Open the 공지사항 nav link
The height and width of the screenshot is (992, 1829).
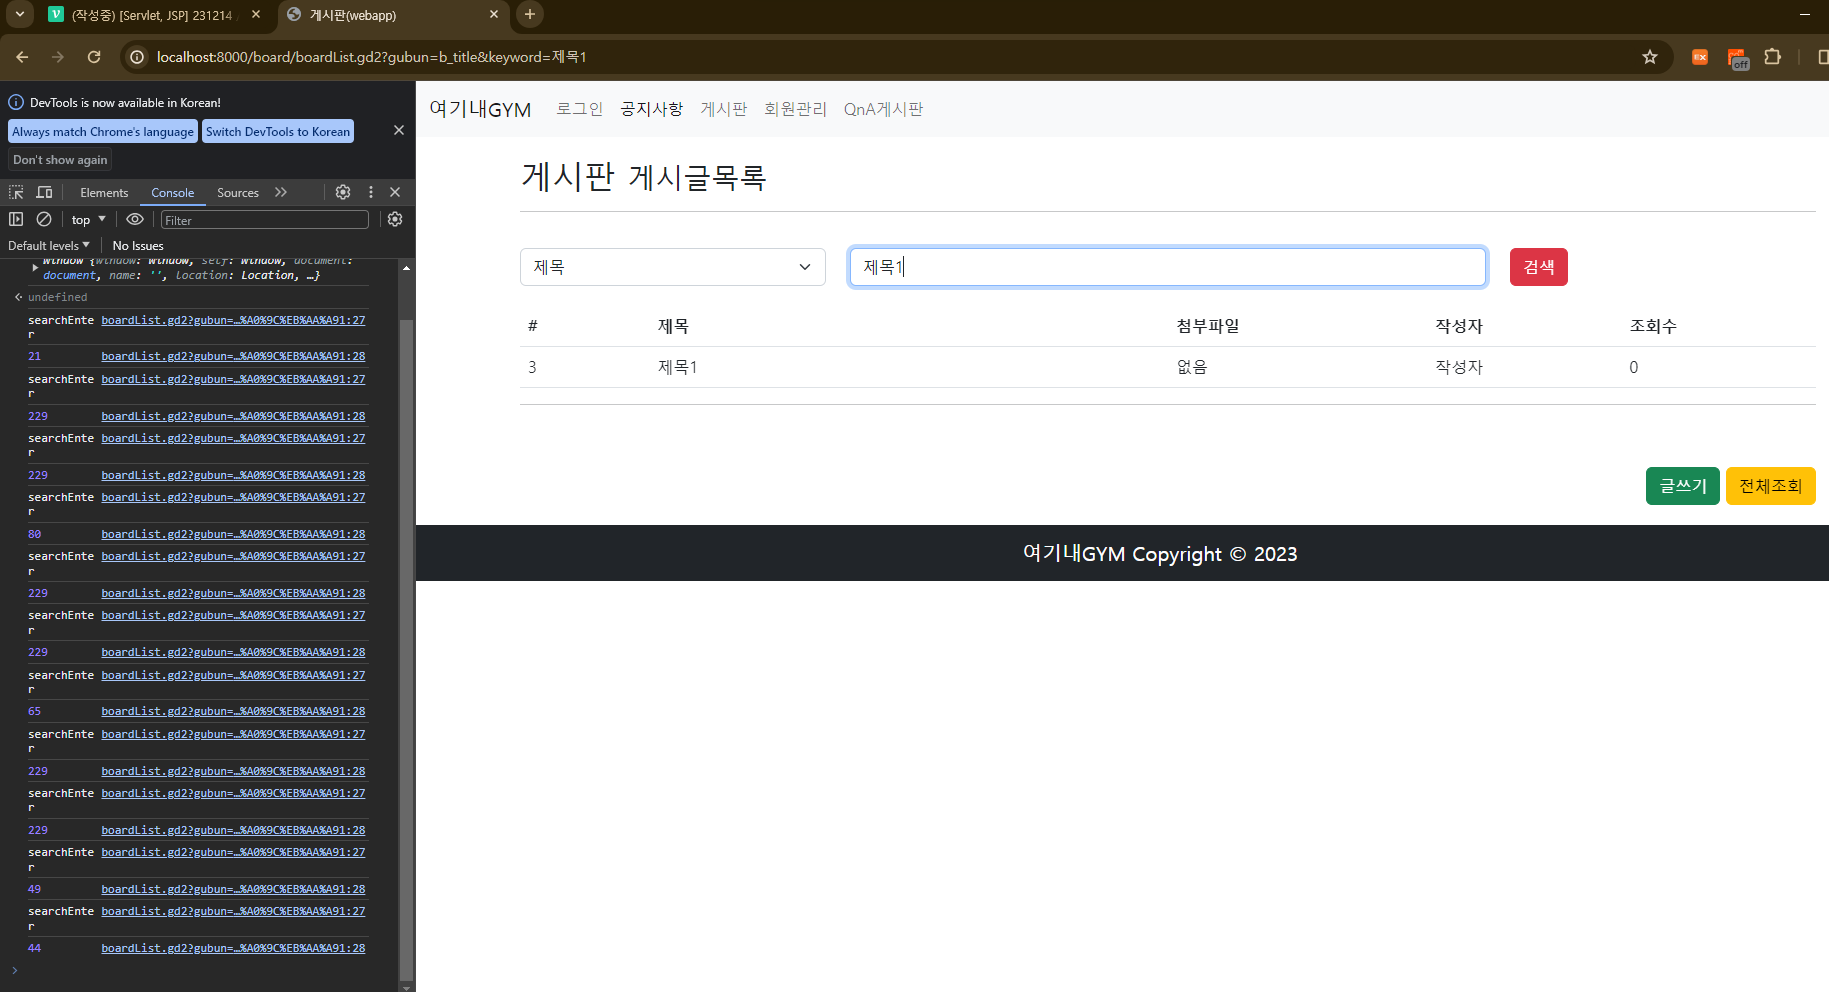pyautogui.click(x=652, y=109)
